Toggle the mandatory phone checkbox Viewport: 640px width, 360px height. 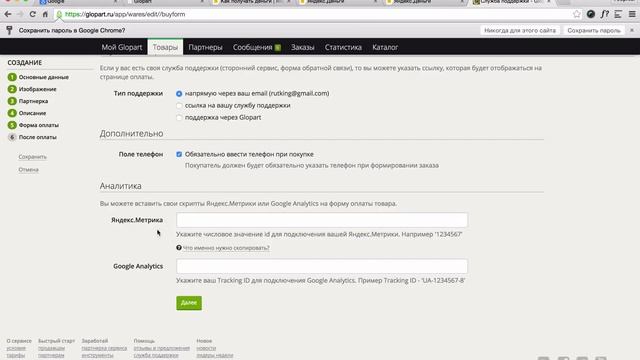[x=179, y=154]
